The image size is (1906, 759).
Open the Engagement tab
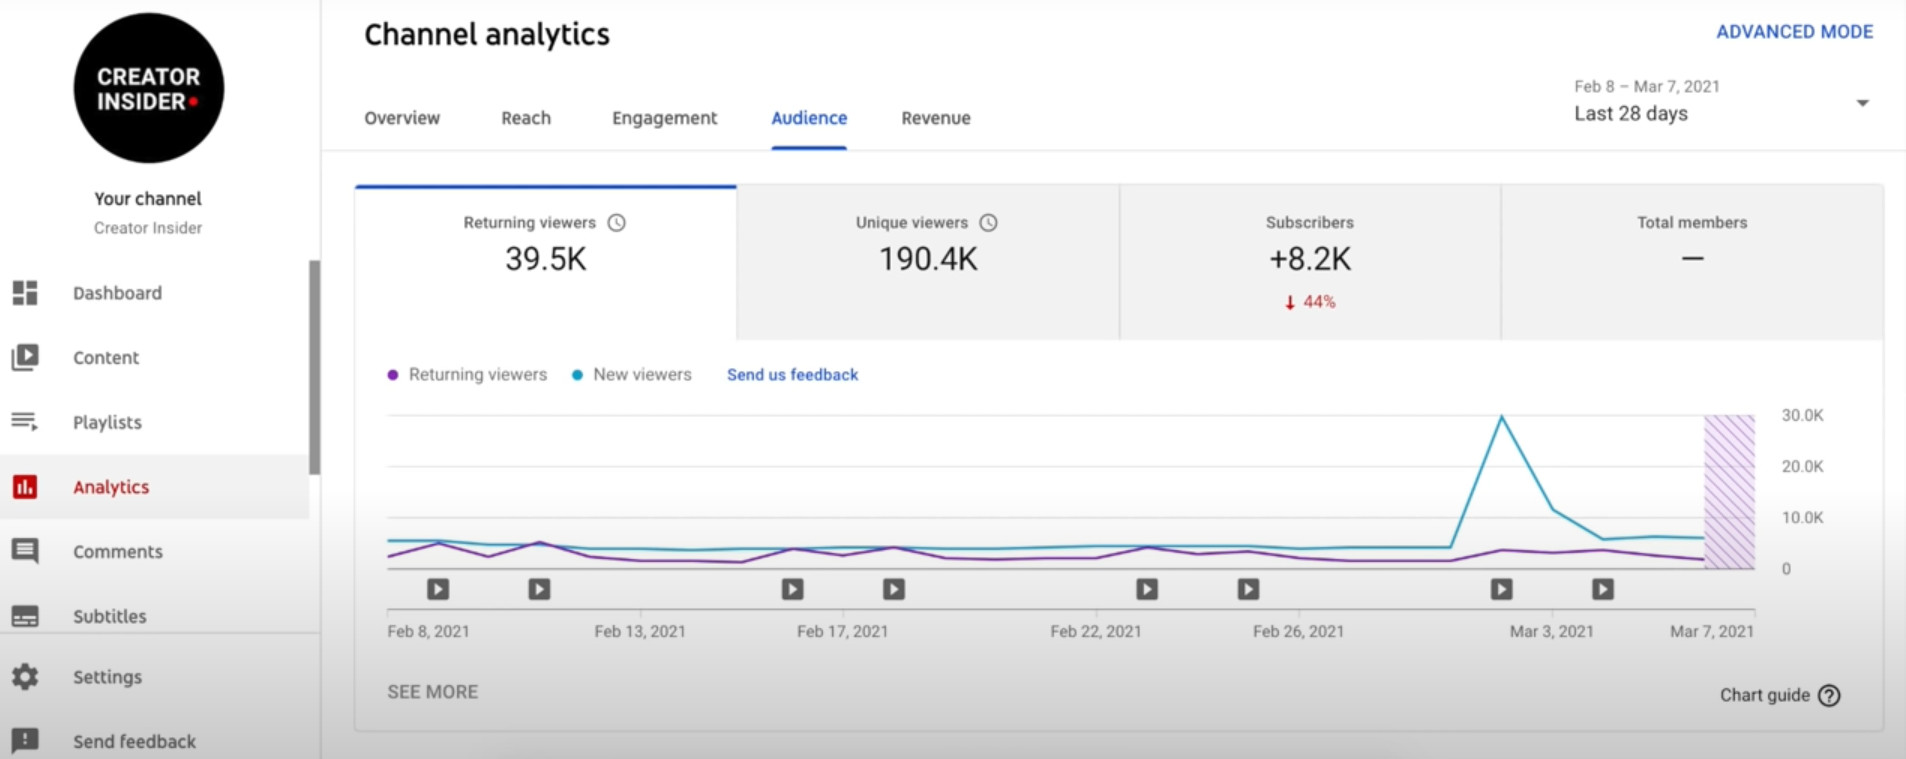click(664, 118)
